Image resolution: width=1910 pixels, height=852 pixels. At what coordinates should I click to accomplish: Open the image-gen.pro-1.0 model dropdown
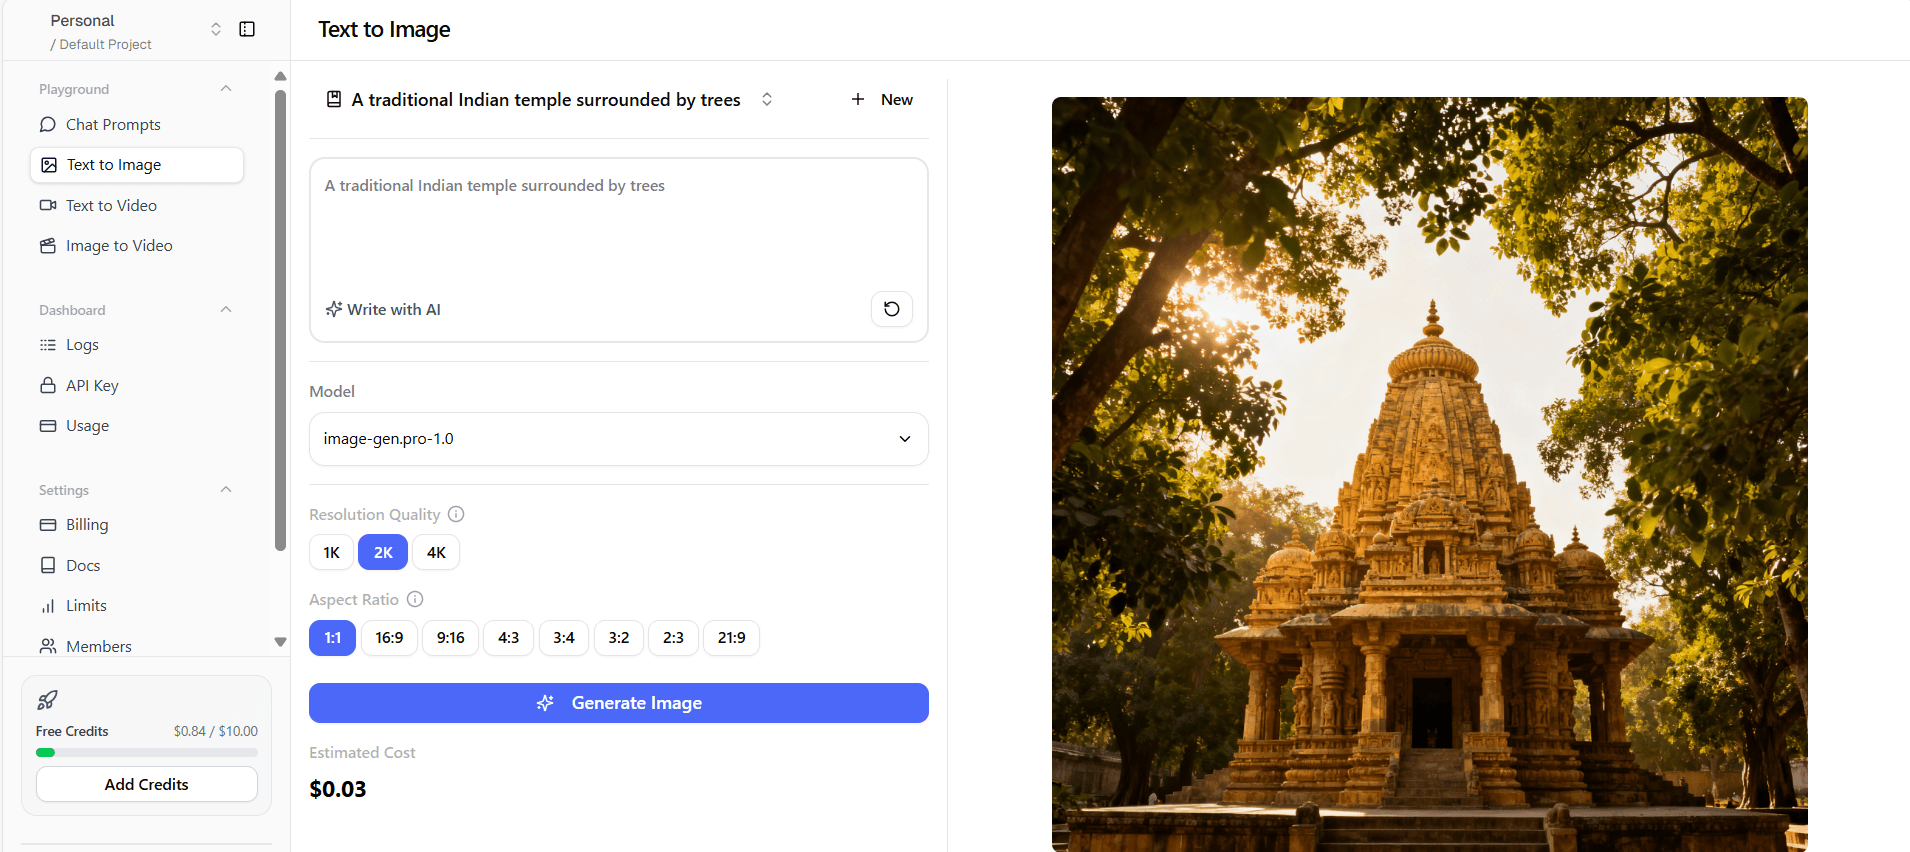[618, 439]
